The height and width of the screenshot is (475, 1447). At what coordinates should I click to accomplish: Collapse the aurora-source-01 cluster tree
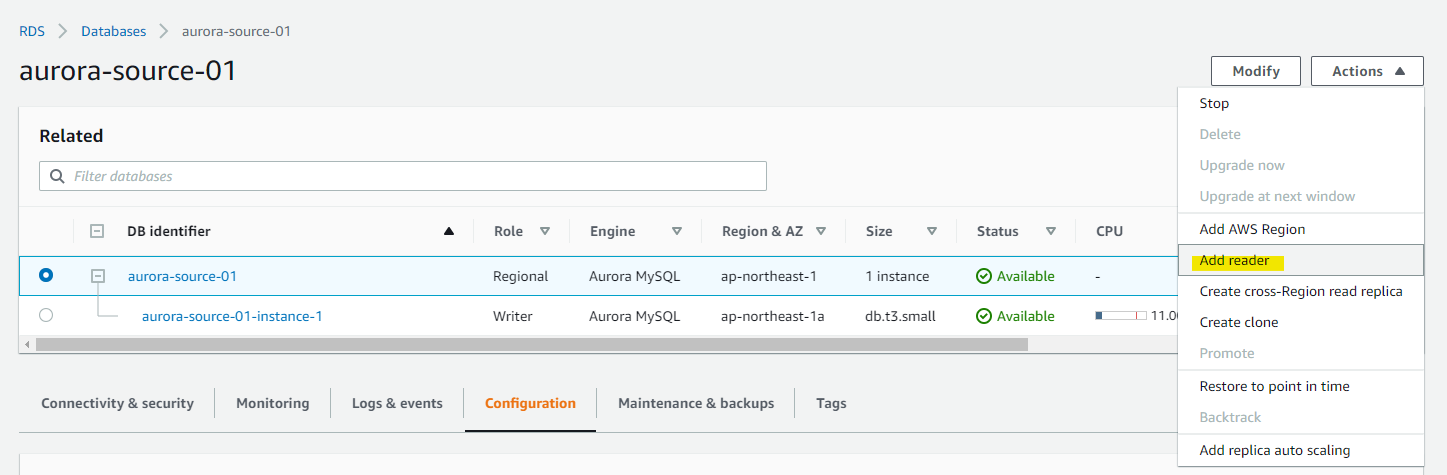(98, 275)
